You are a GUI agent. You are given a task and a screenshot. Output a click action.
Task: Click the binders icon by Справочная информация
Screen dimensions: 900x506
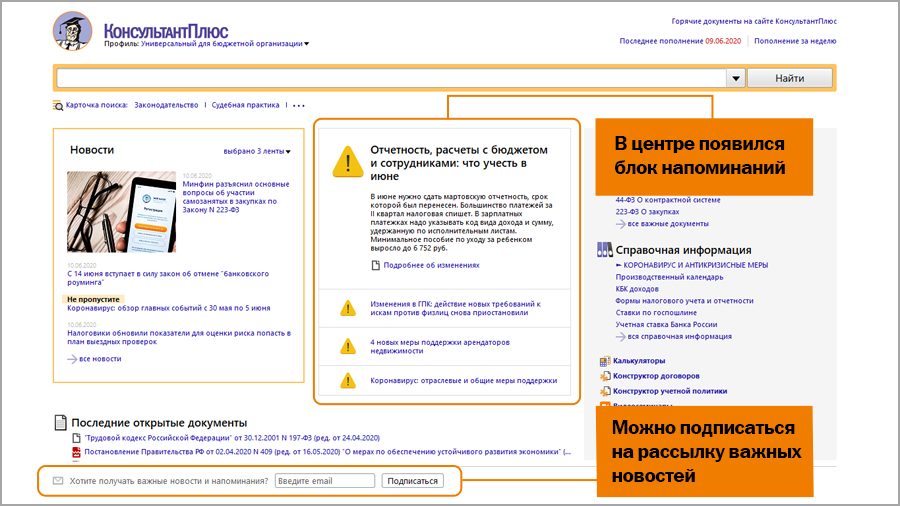(604, 250)
